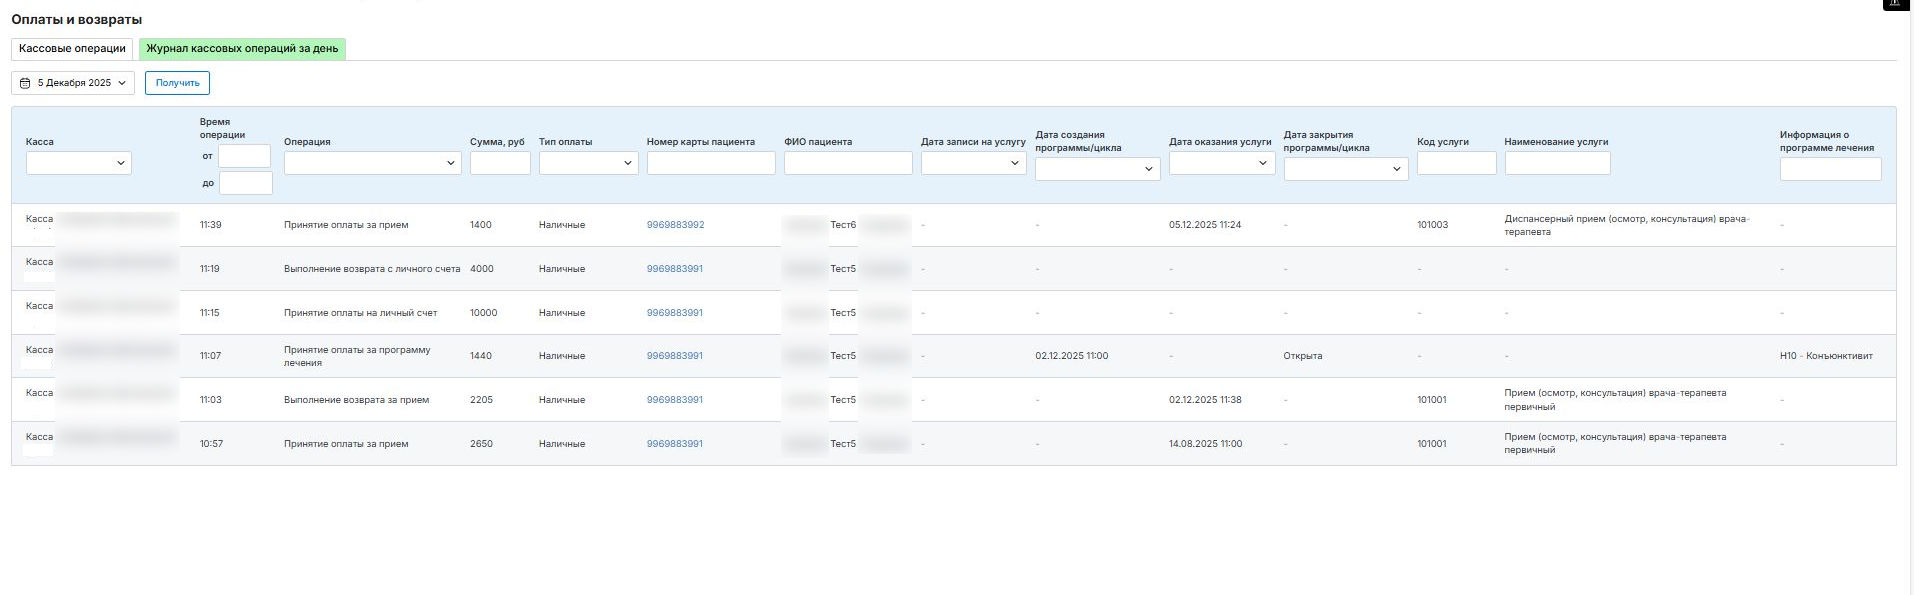Click the Сумма, руб filter field

500,163
